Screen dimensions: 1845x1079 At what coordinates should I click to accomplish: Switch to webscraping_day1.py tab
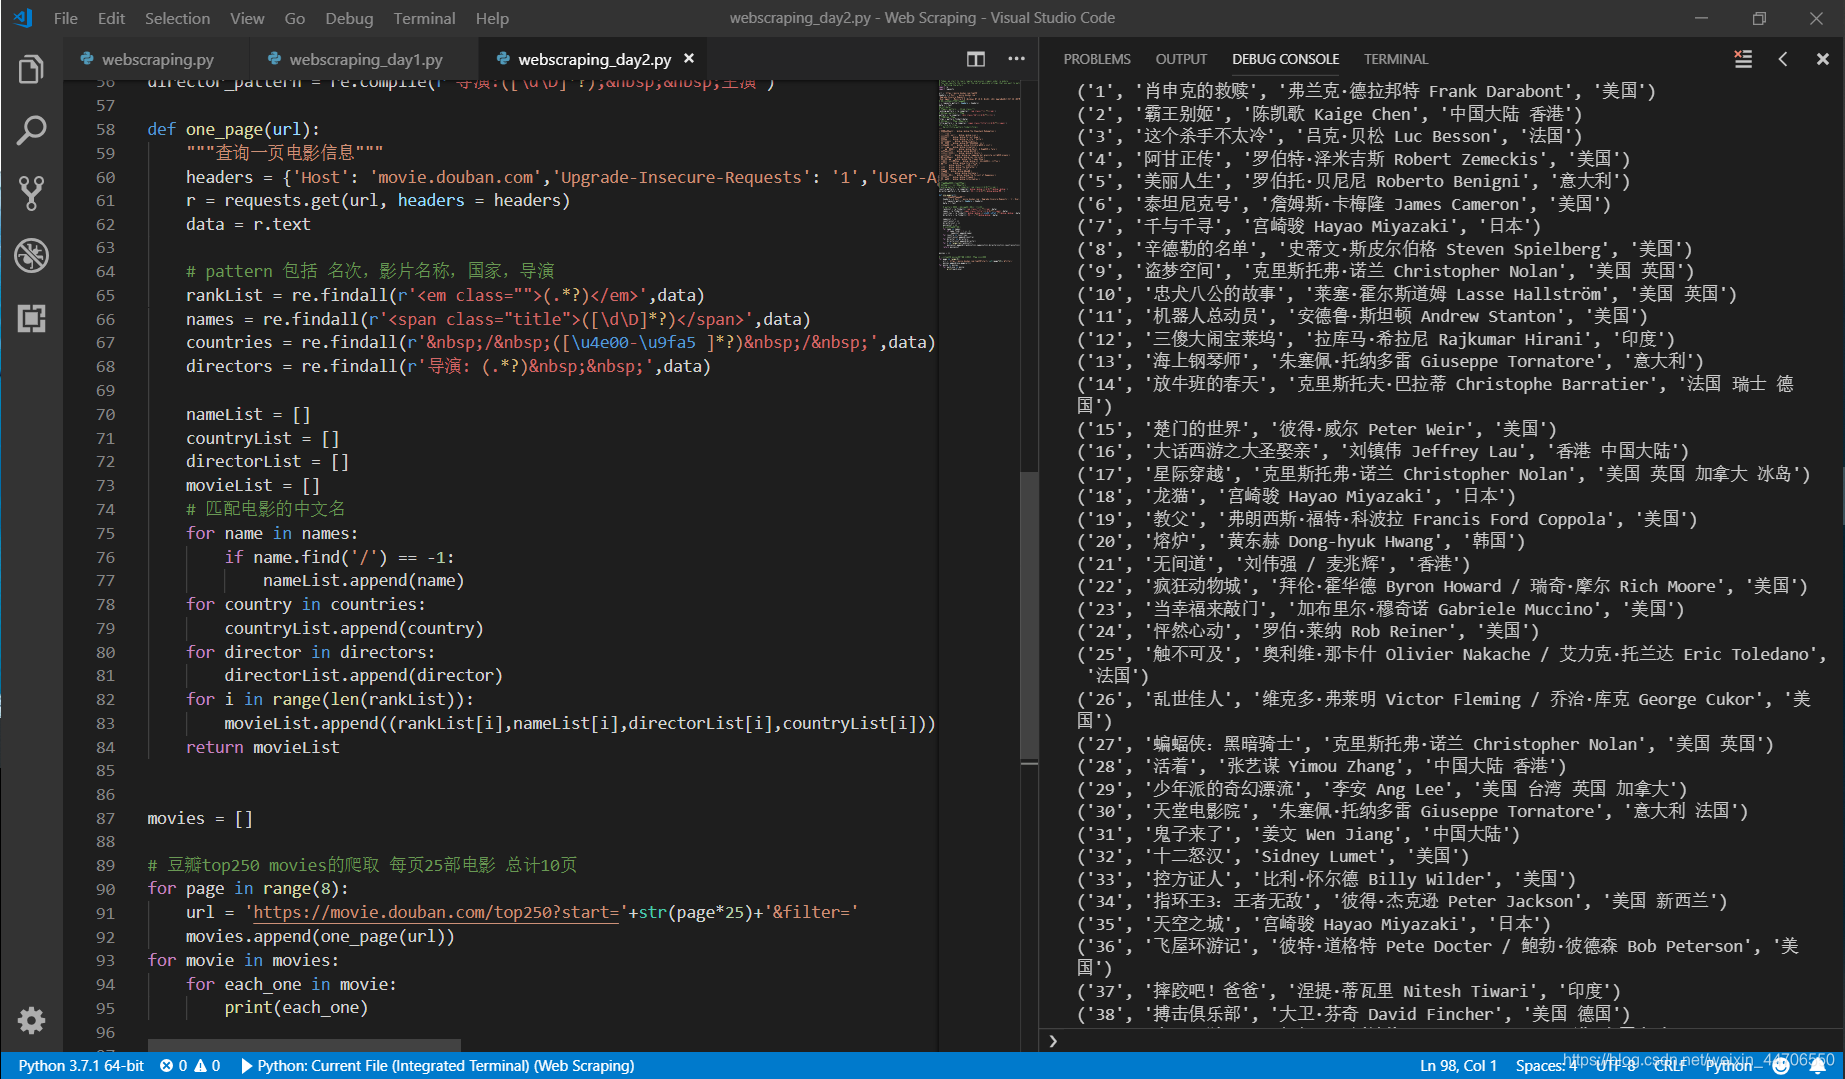[365, 59]
